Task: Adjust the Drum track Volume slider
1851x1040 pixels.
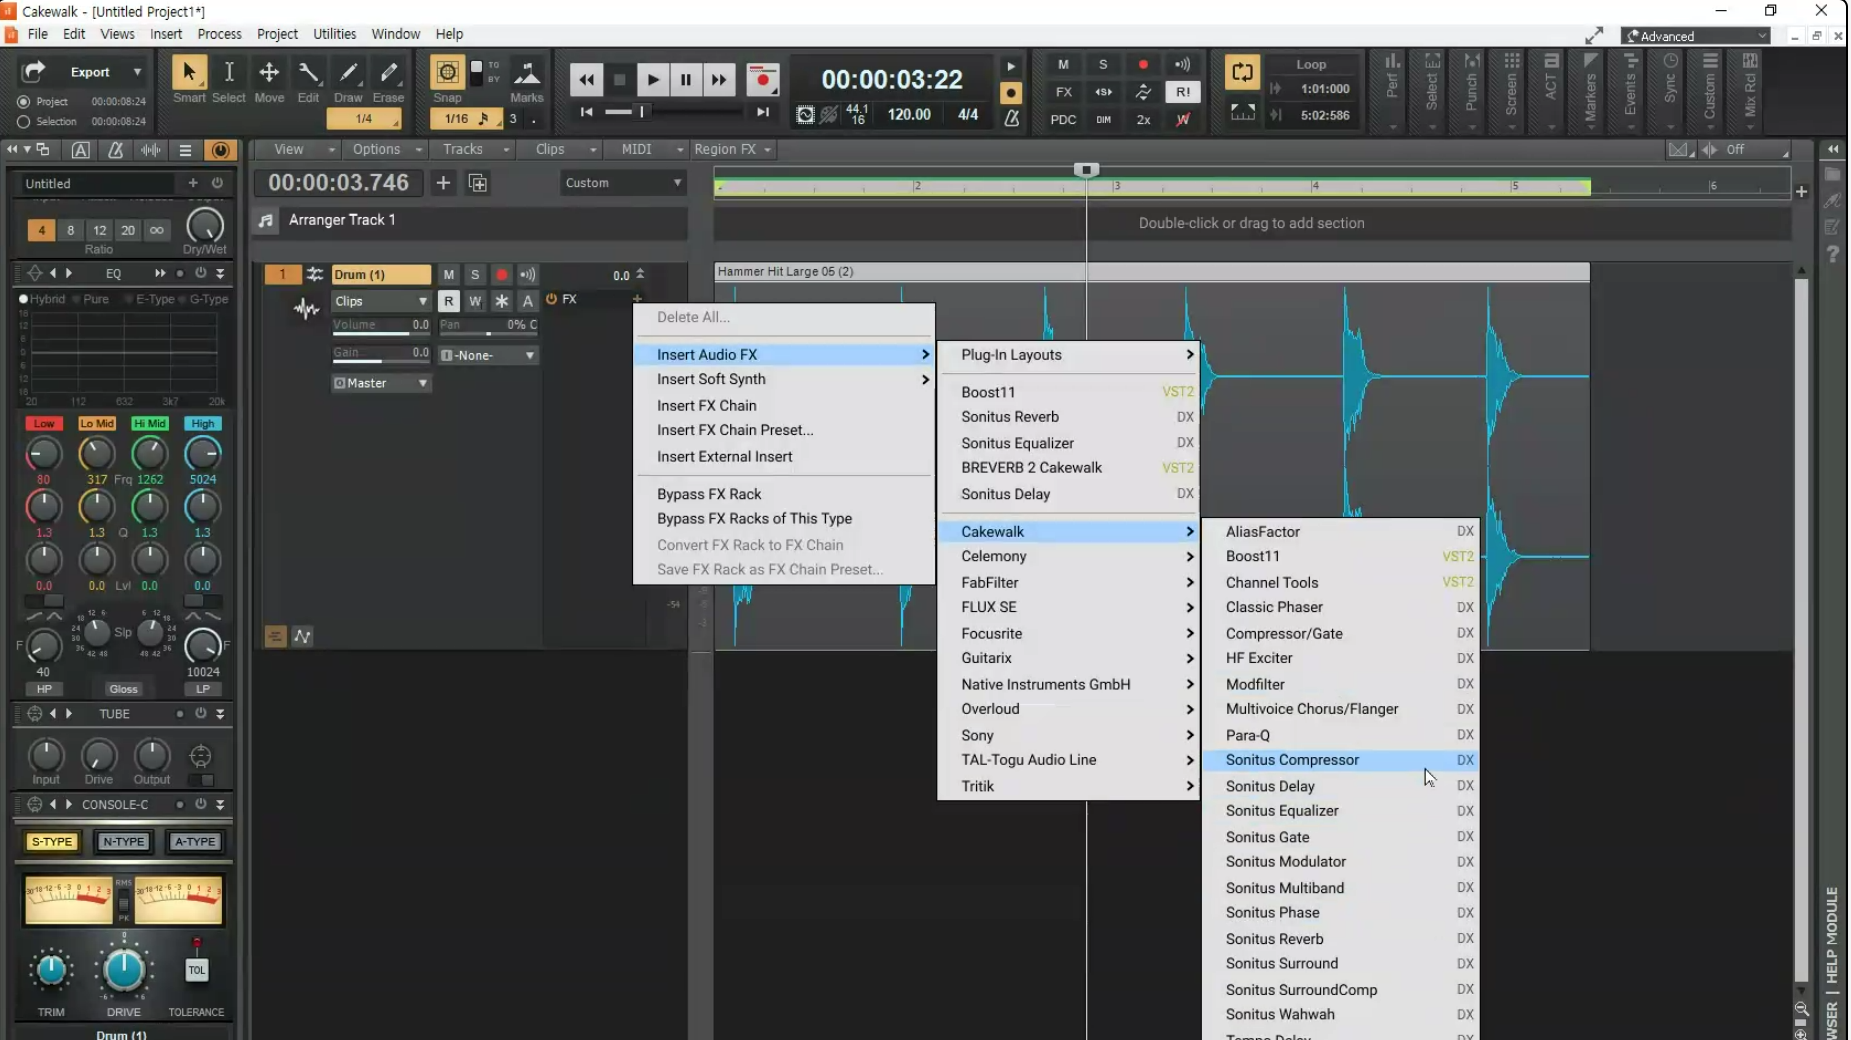Action: [x=381, y=327]
